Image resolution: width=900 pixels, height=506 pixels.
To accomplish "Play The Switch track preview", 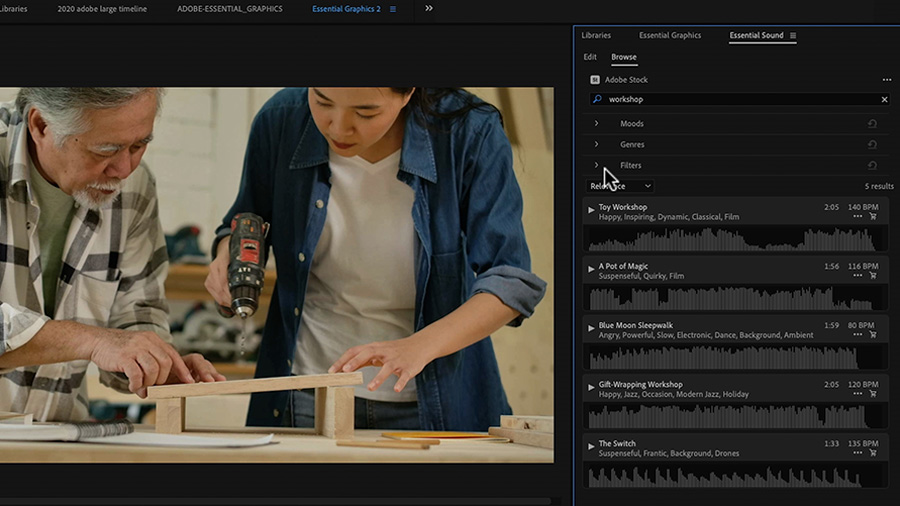I will (x=591, y=445).
